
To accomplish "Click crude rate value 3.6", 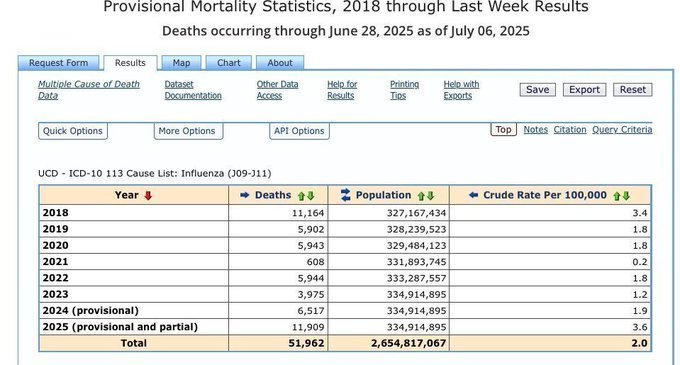I will click(x=640, y=327).
